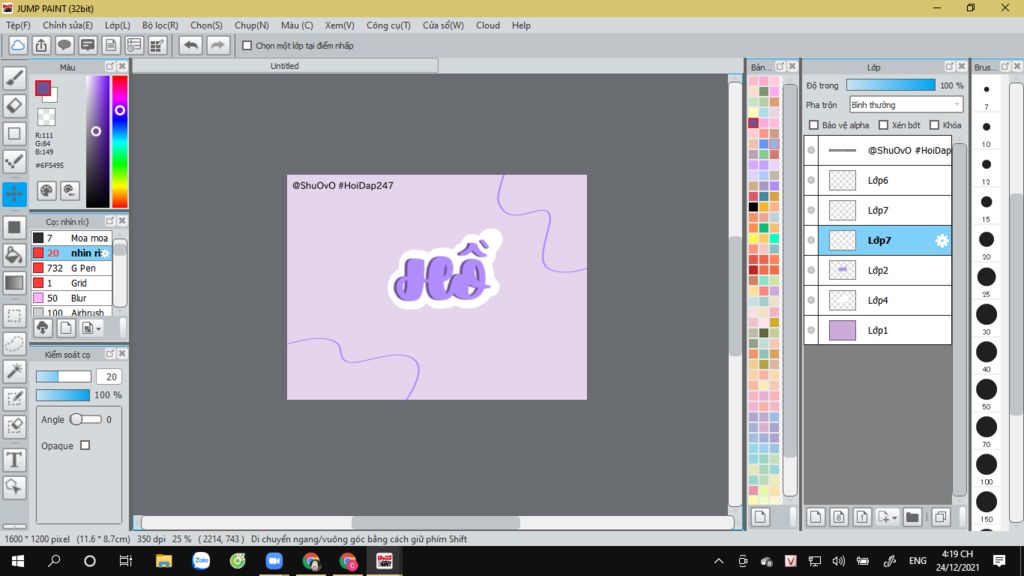Click the add brush from cloud icon

(x=42, y=328)
